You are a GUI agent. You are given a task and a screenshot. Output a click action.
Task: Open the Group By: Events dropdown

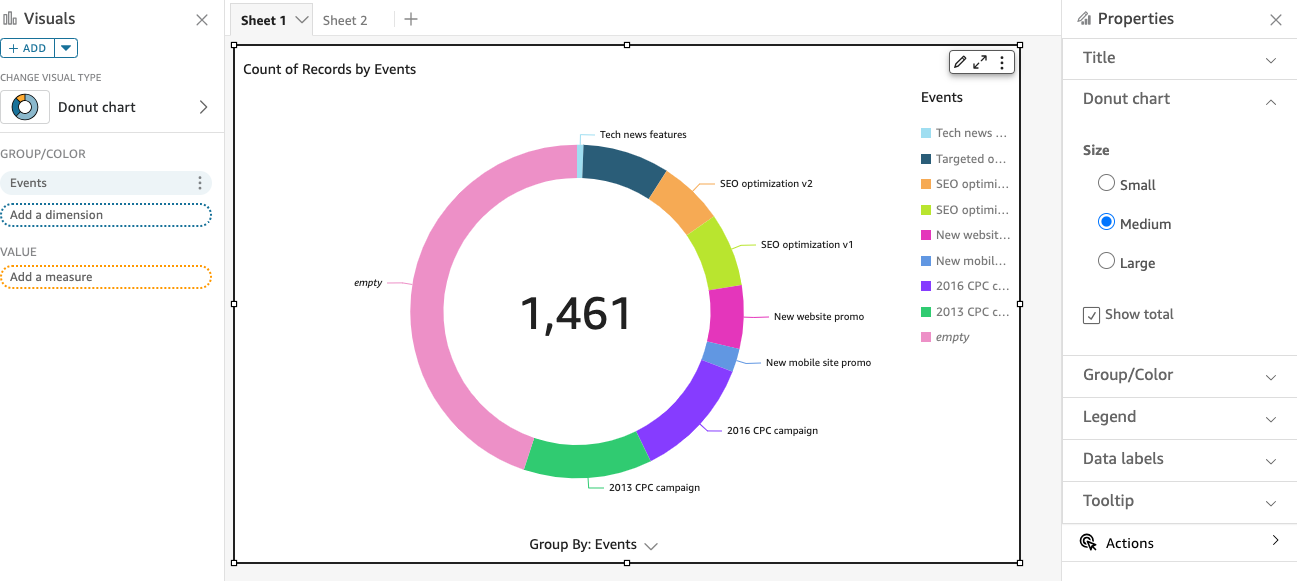[594, 545]
